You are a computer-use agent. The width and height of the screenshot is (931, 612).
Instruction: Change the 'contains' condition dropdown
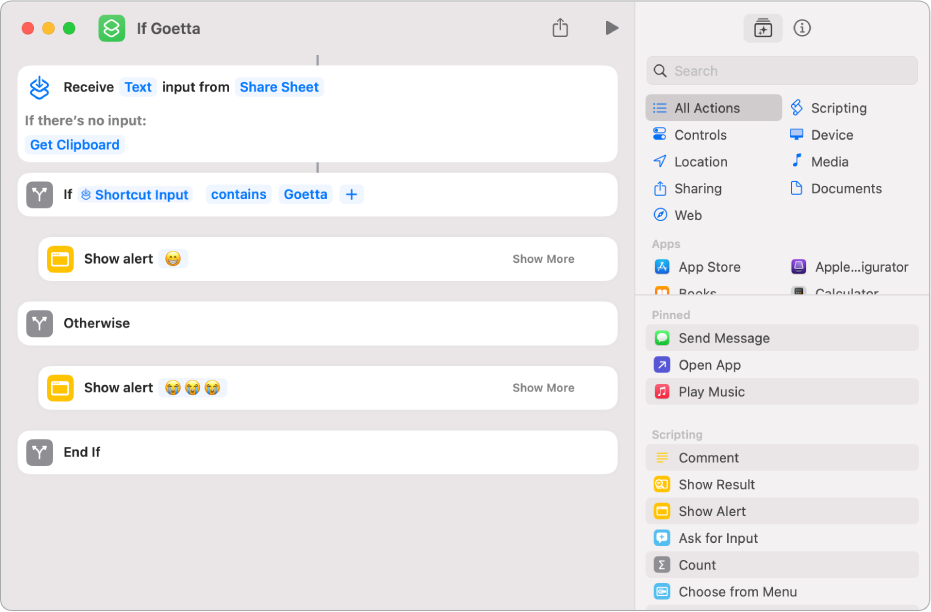click(239, 195)
